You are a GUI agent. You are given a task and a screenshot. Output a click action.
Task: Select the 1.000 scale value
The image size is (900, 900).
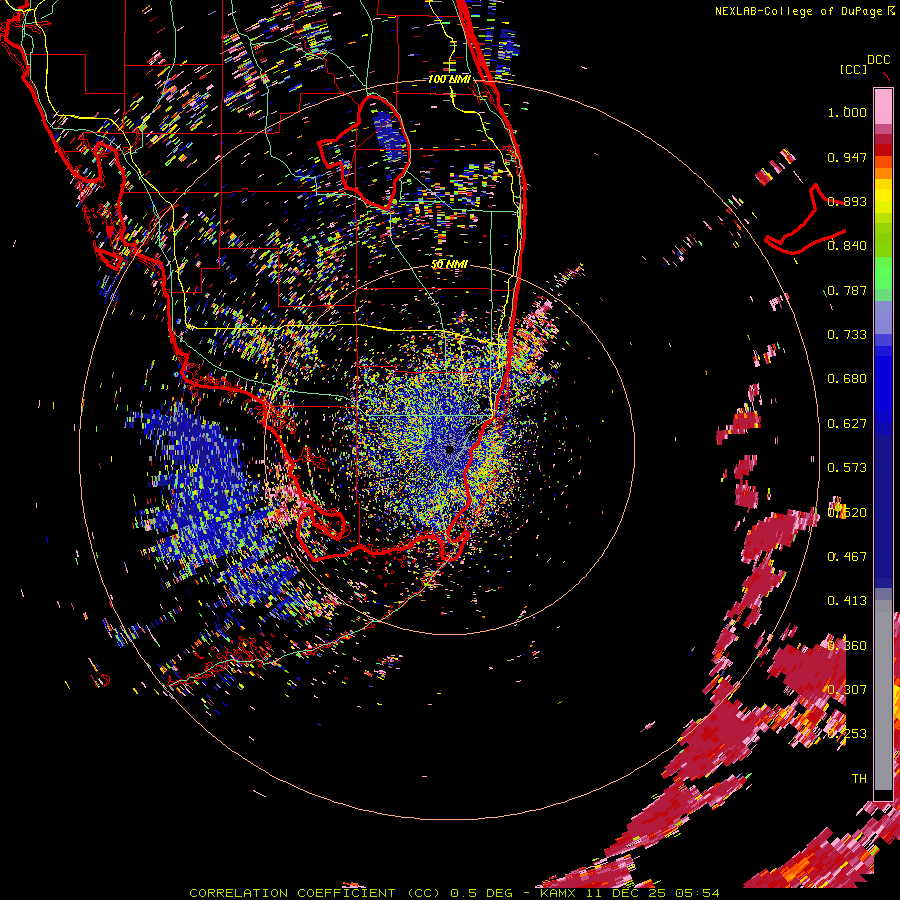tap(847, 112)
